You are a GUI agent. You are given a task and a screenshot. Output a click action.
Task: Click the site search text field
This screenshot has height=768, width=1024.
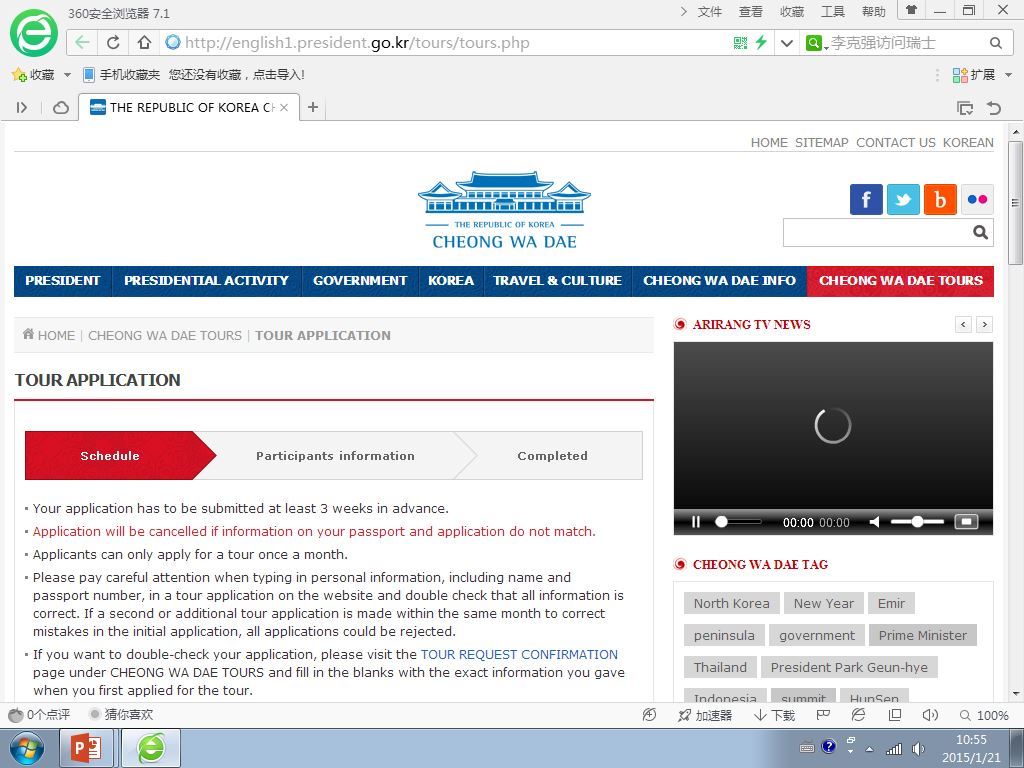[875, 232]
